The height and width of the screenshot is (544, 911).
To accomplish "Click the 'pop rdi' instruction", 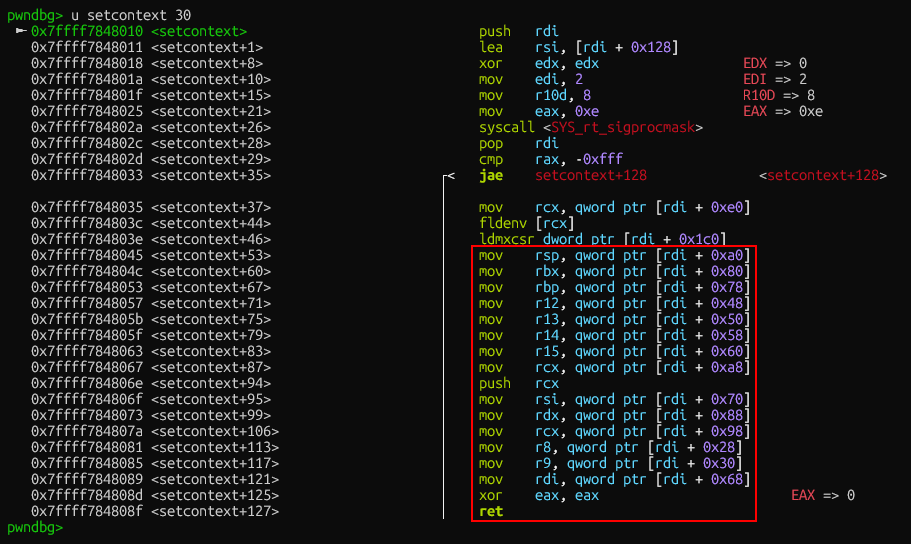I will tap(515, 144).
